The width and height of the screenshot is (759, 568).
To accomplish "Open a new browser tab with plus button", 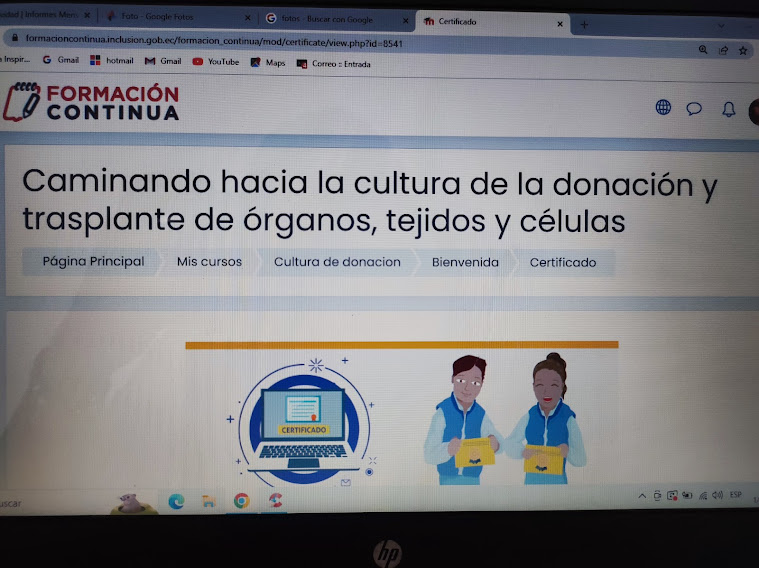I will pos(584,24).
